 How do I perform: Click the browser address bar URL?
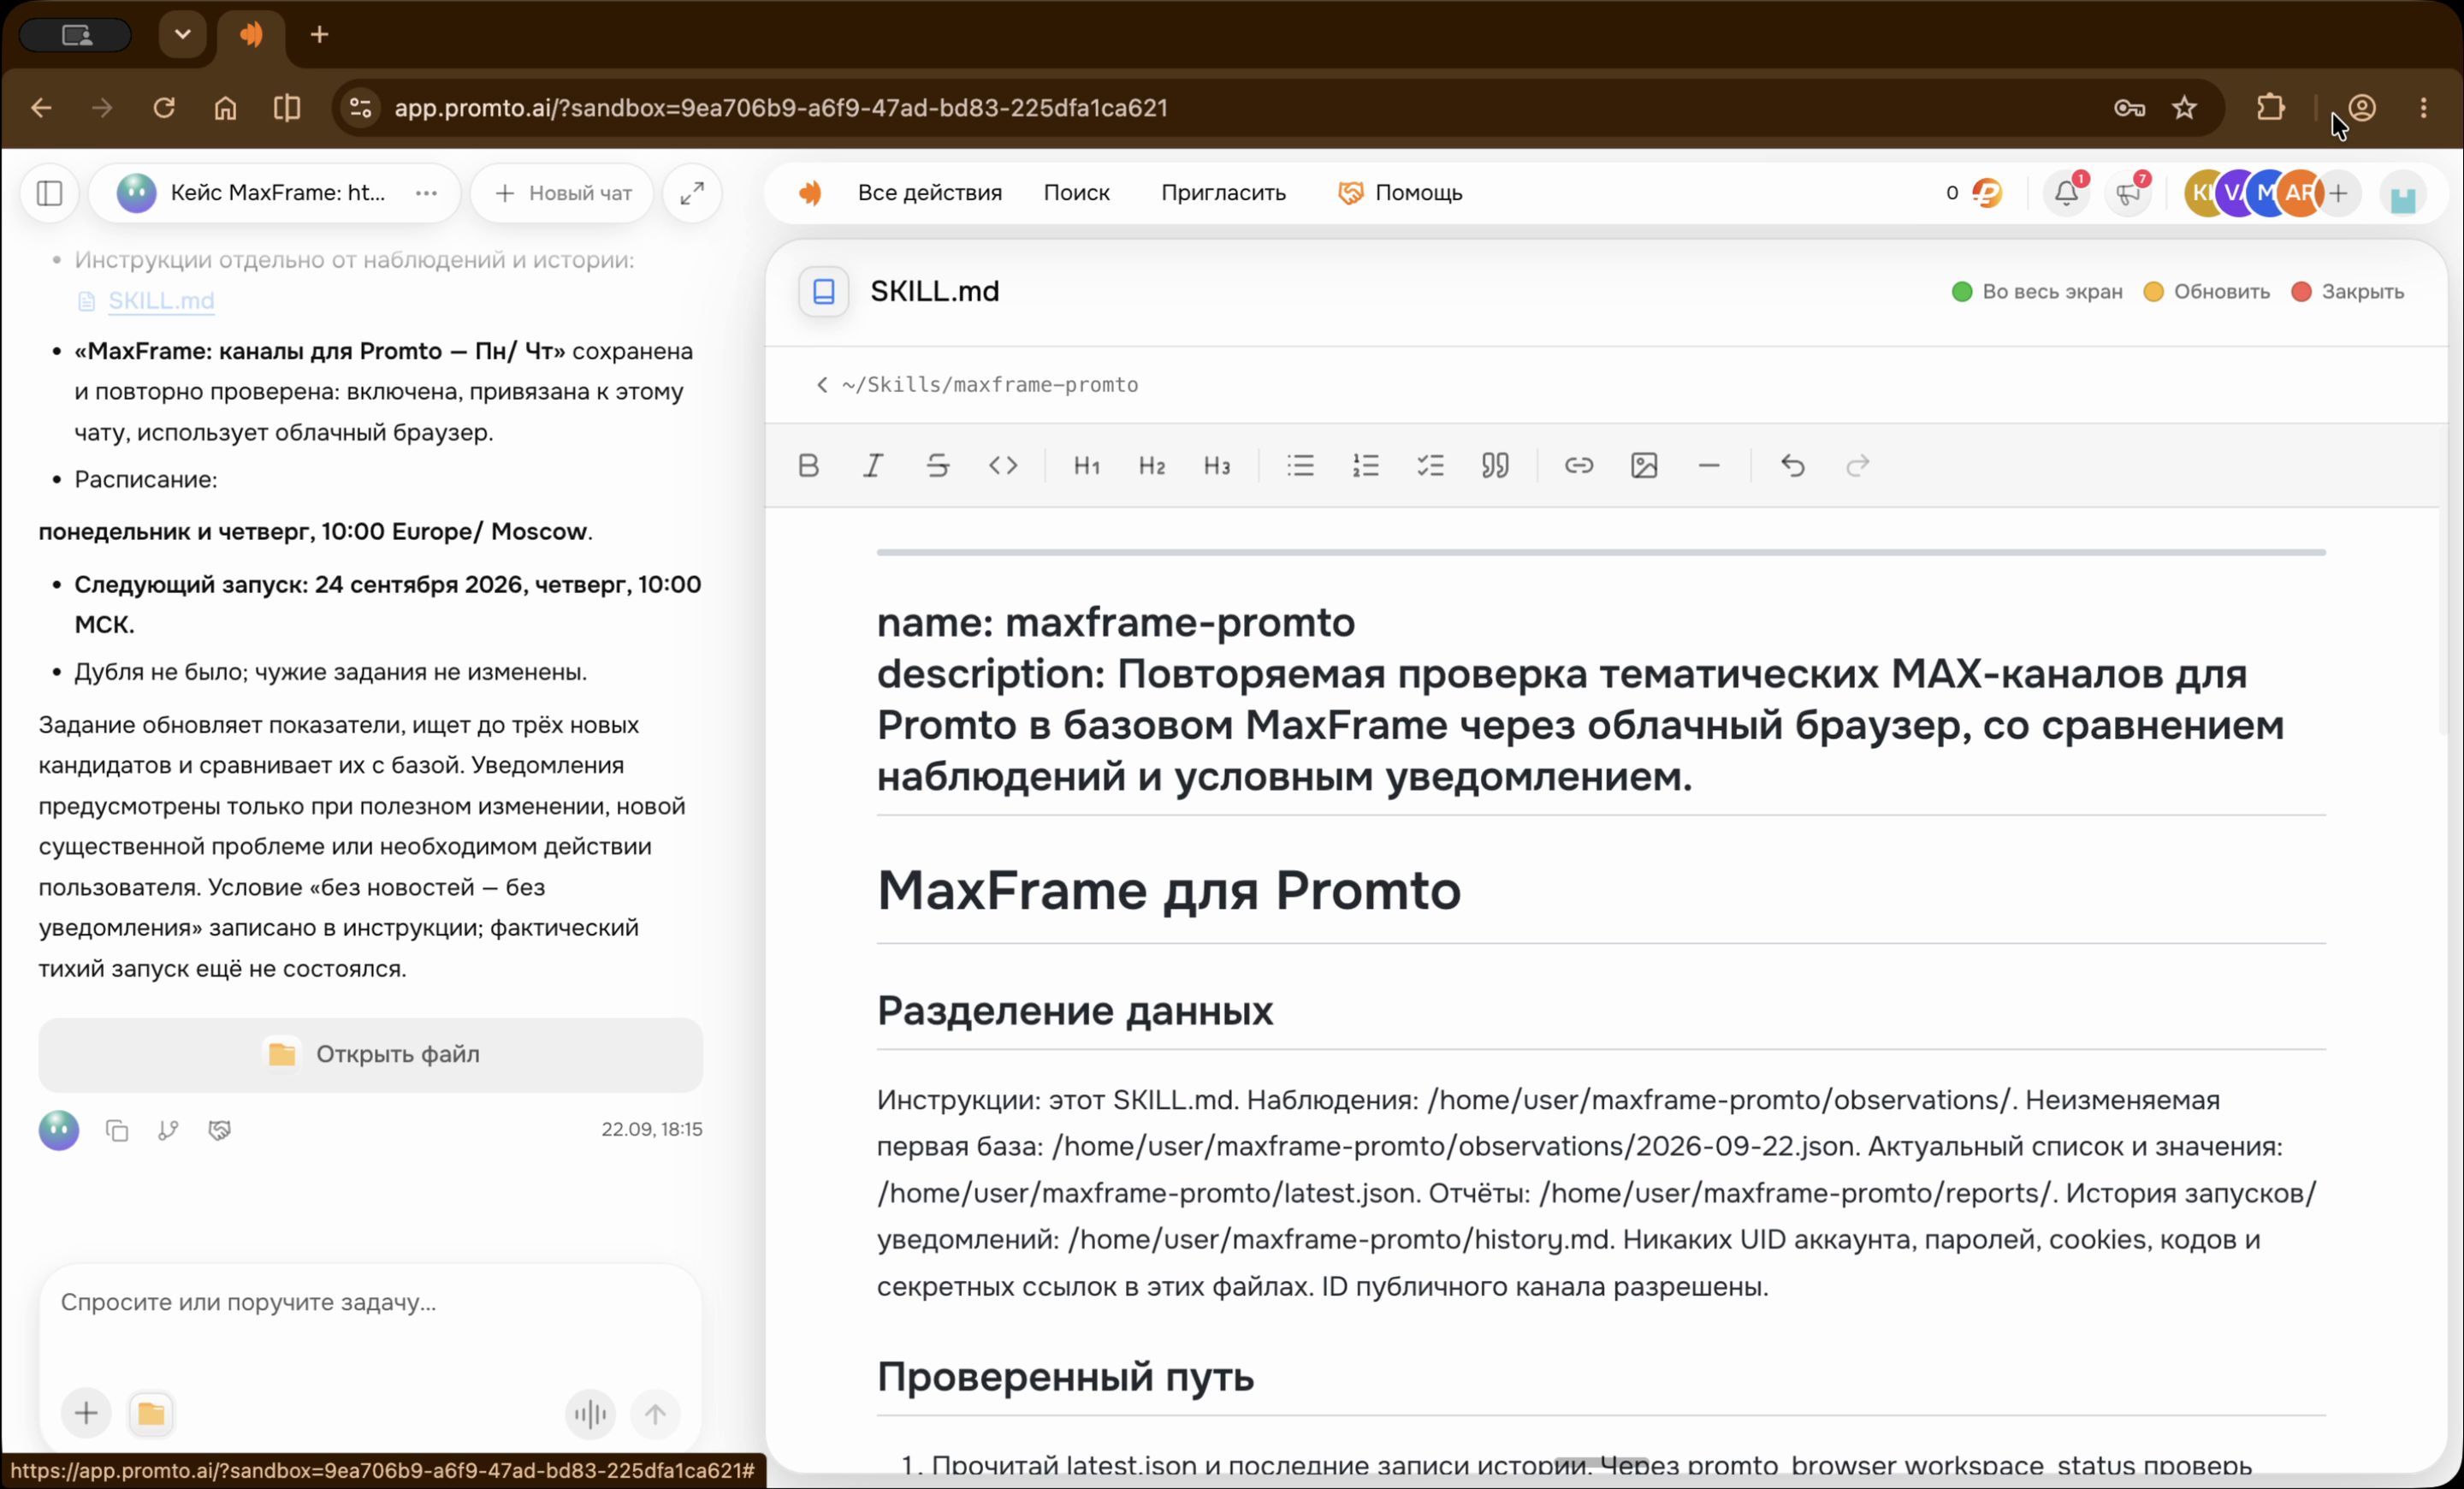780,108
